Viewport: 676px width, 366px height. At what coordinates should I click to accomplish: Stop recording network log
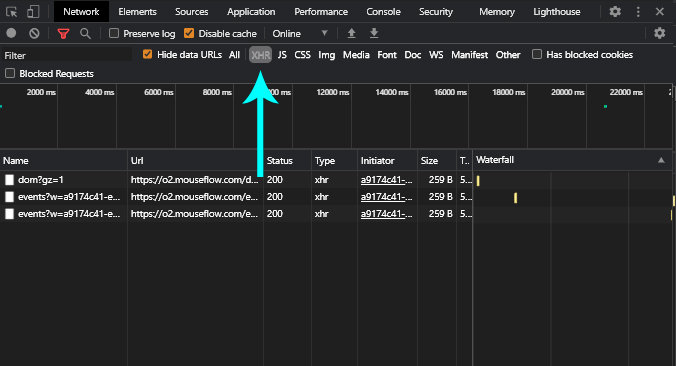click(11, 33)
